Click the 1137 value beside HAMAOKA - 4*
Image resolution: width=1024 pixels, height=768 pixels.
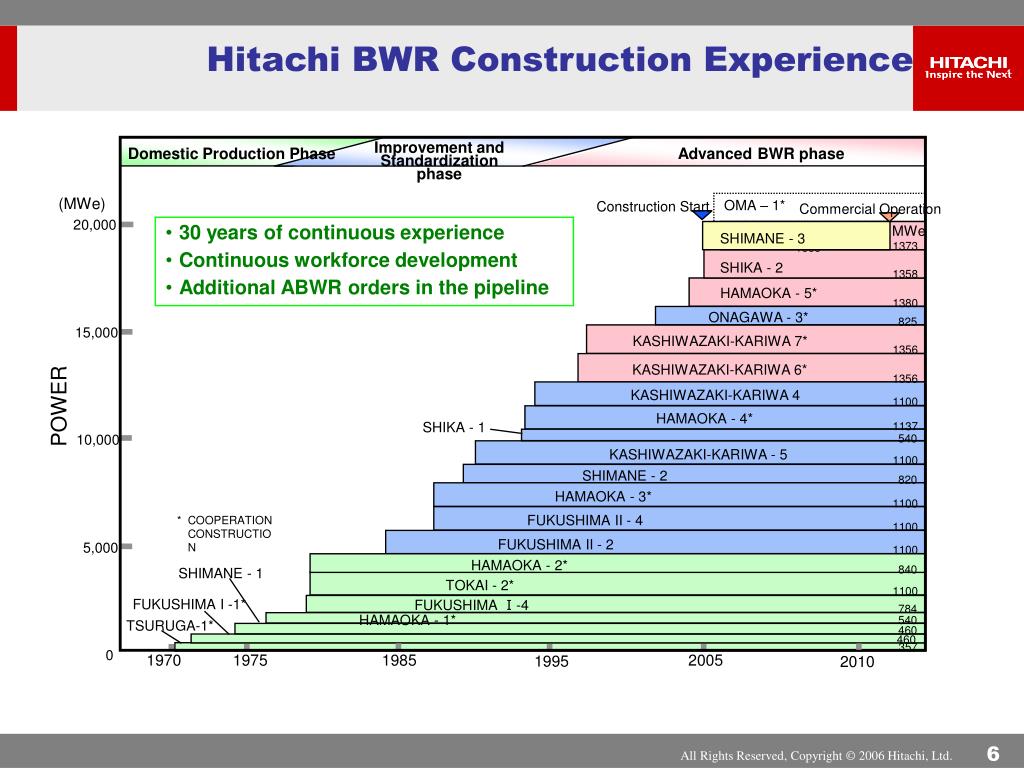click(x=905, y=425)
